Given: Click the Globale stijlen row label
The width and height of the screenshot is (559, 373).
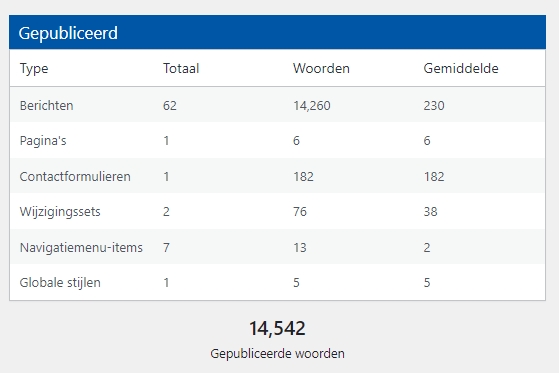Looking at the screenshot, I should [60, 283].
